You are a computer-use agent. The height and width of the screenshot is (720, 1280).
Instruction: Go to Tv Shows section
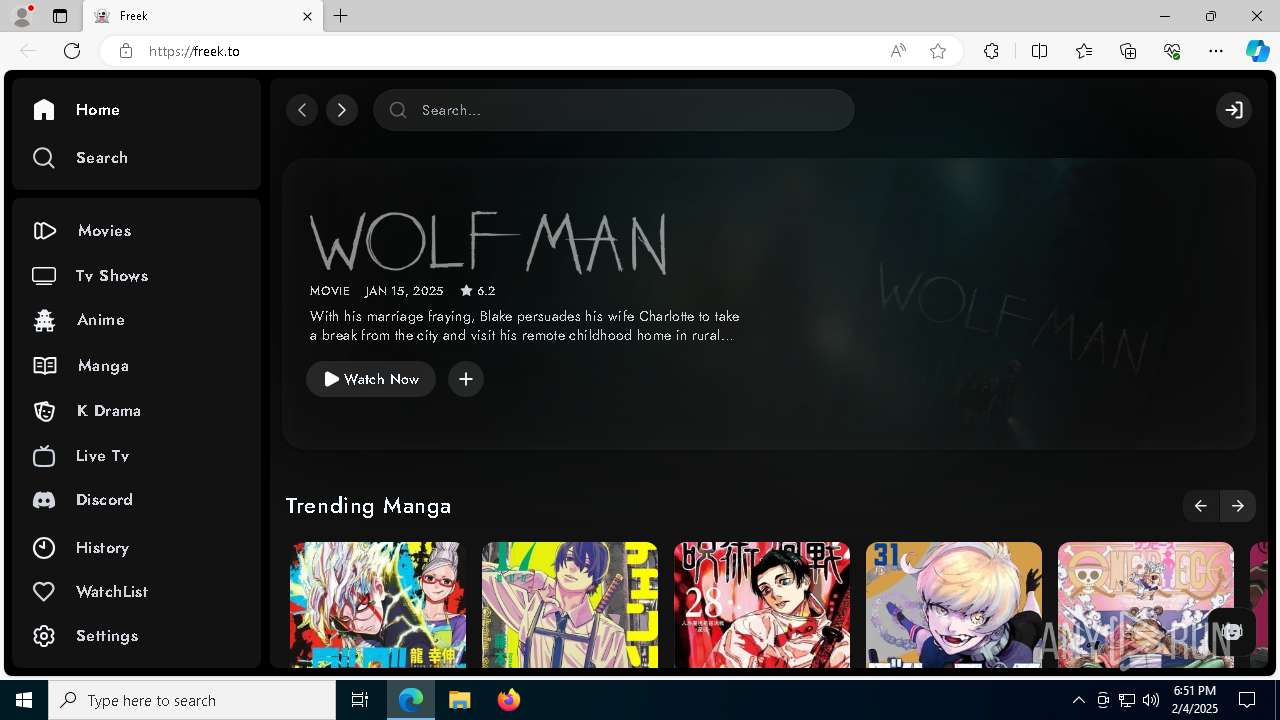pos(90,276)
